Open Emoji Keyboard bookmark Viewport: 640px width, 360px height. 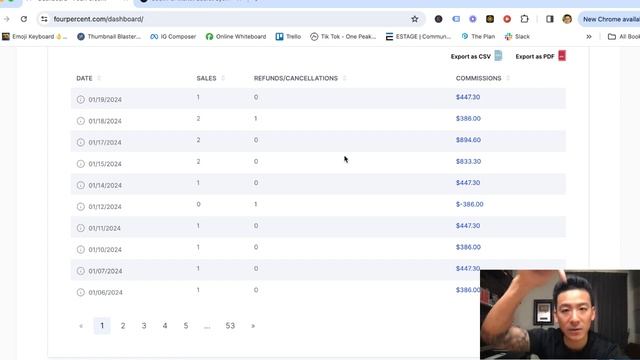[35, 37]
